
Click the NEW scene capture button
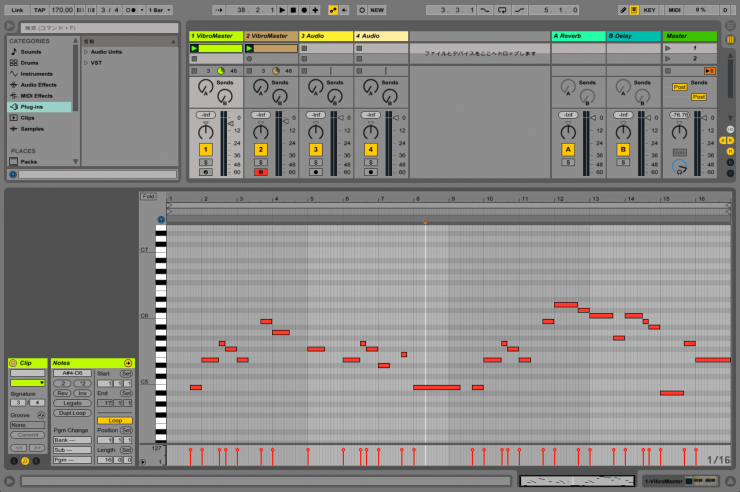tap(377, 10)
